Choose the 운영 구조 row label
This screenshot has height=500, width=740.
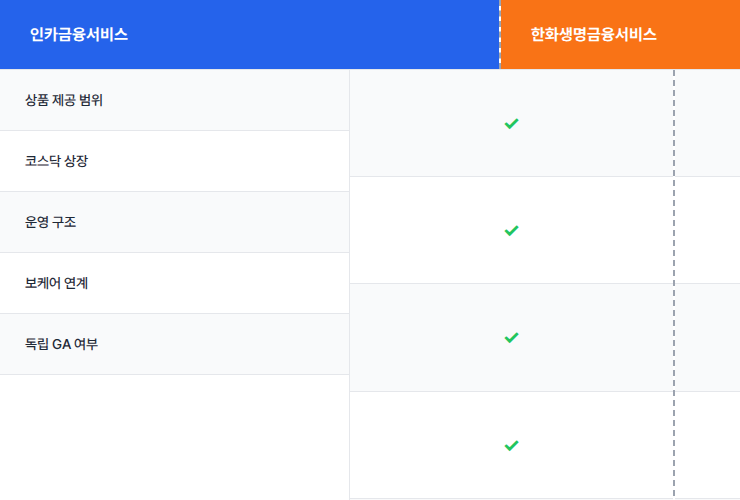coord(51,222)
